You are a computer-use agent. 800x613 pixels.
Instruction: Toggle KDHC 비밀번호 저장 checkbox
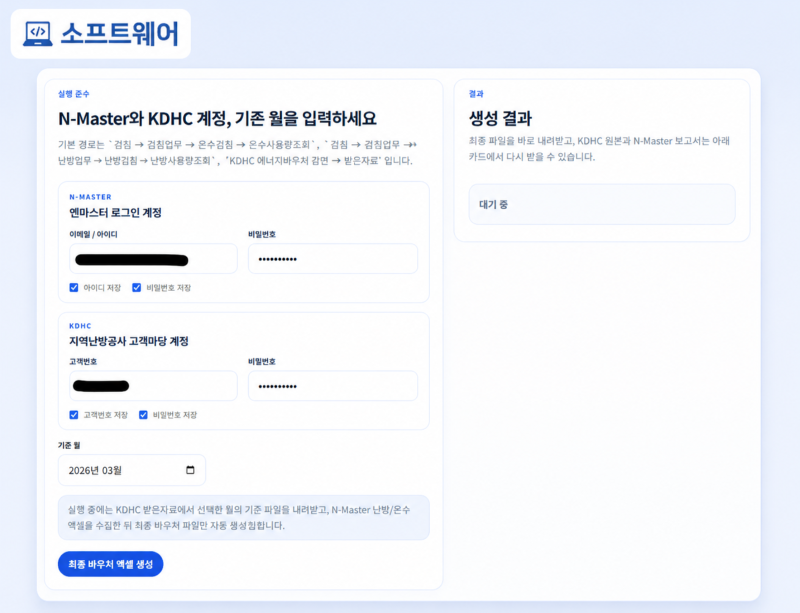pyautogui.click(x=143, y=414)
